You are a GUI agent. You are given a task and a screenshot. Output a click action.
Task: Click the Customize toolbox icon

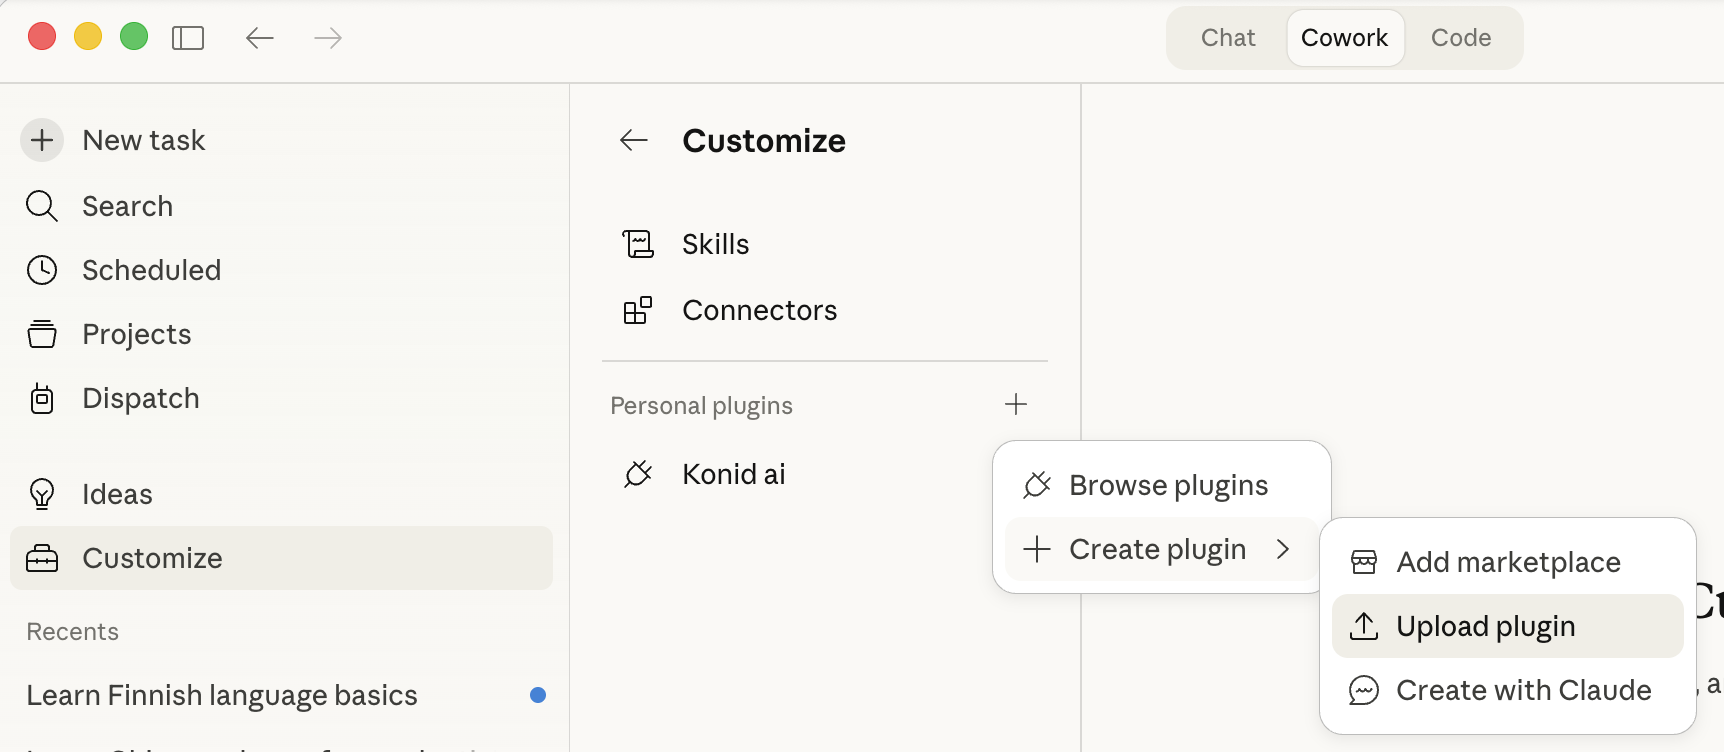point(42,558)
